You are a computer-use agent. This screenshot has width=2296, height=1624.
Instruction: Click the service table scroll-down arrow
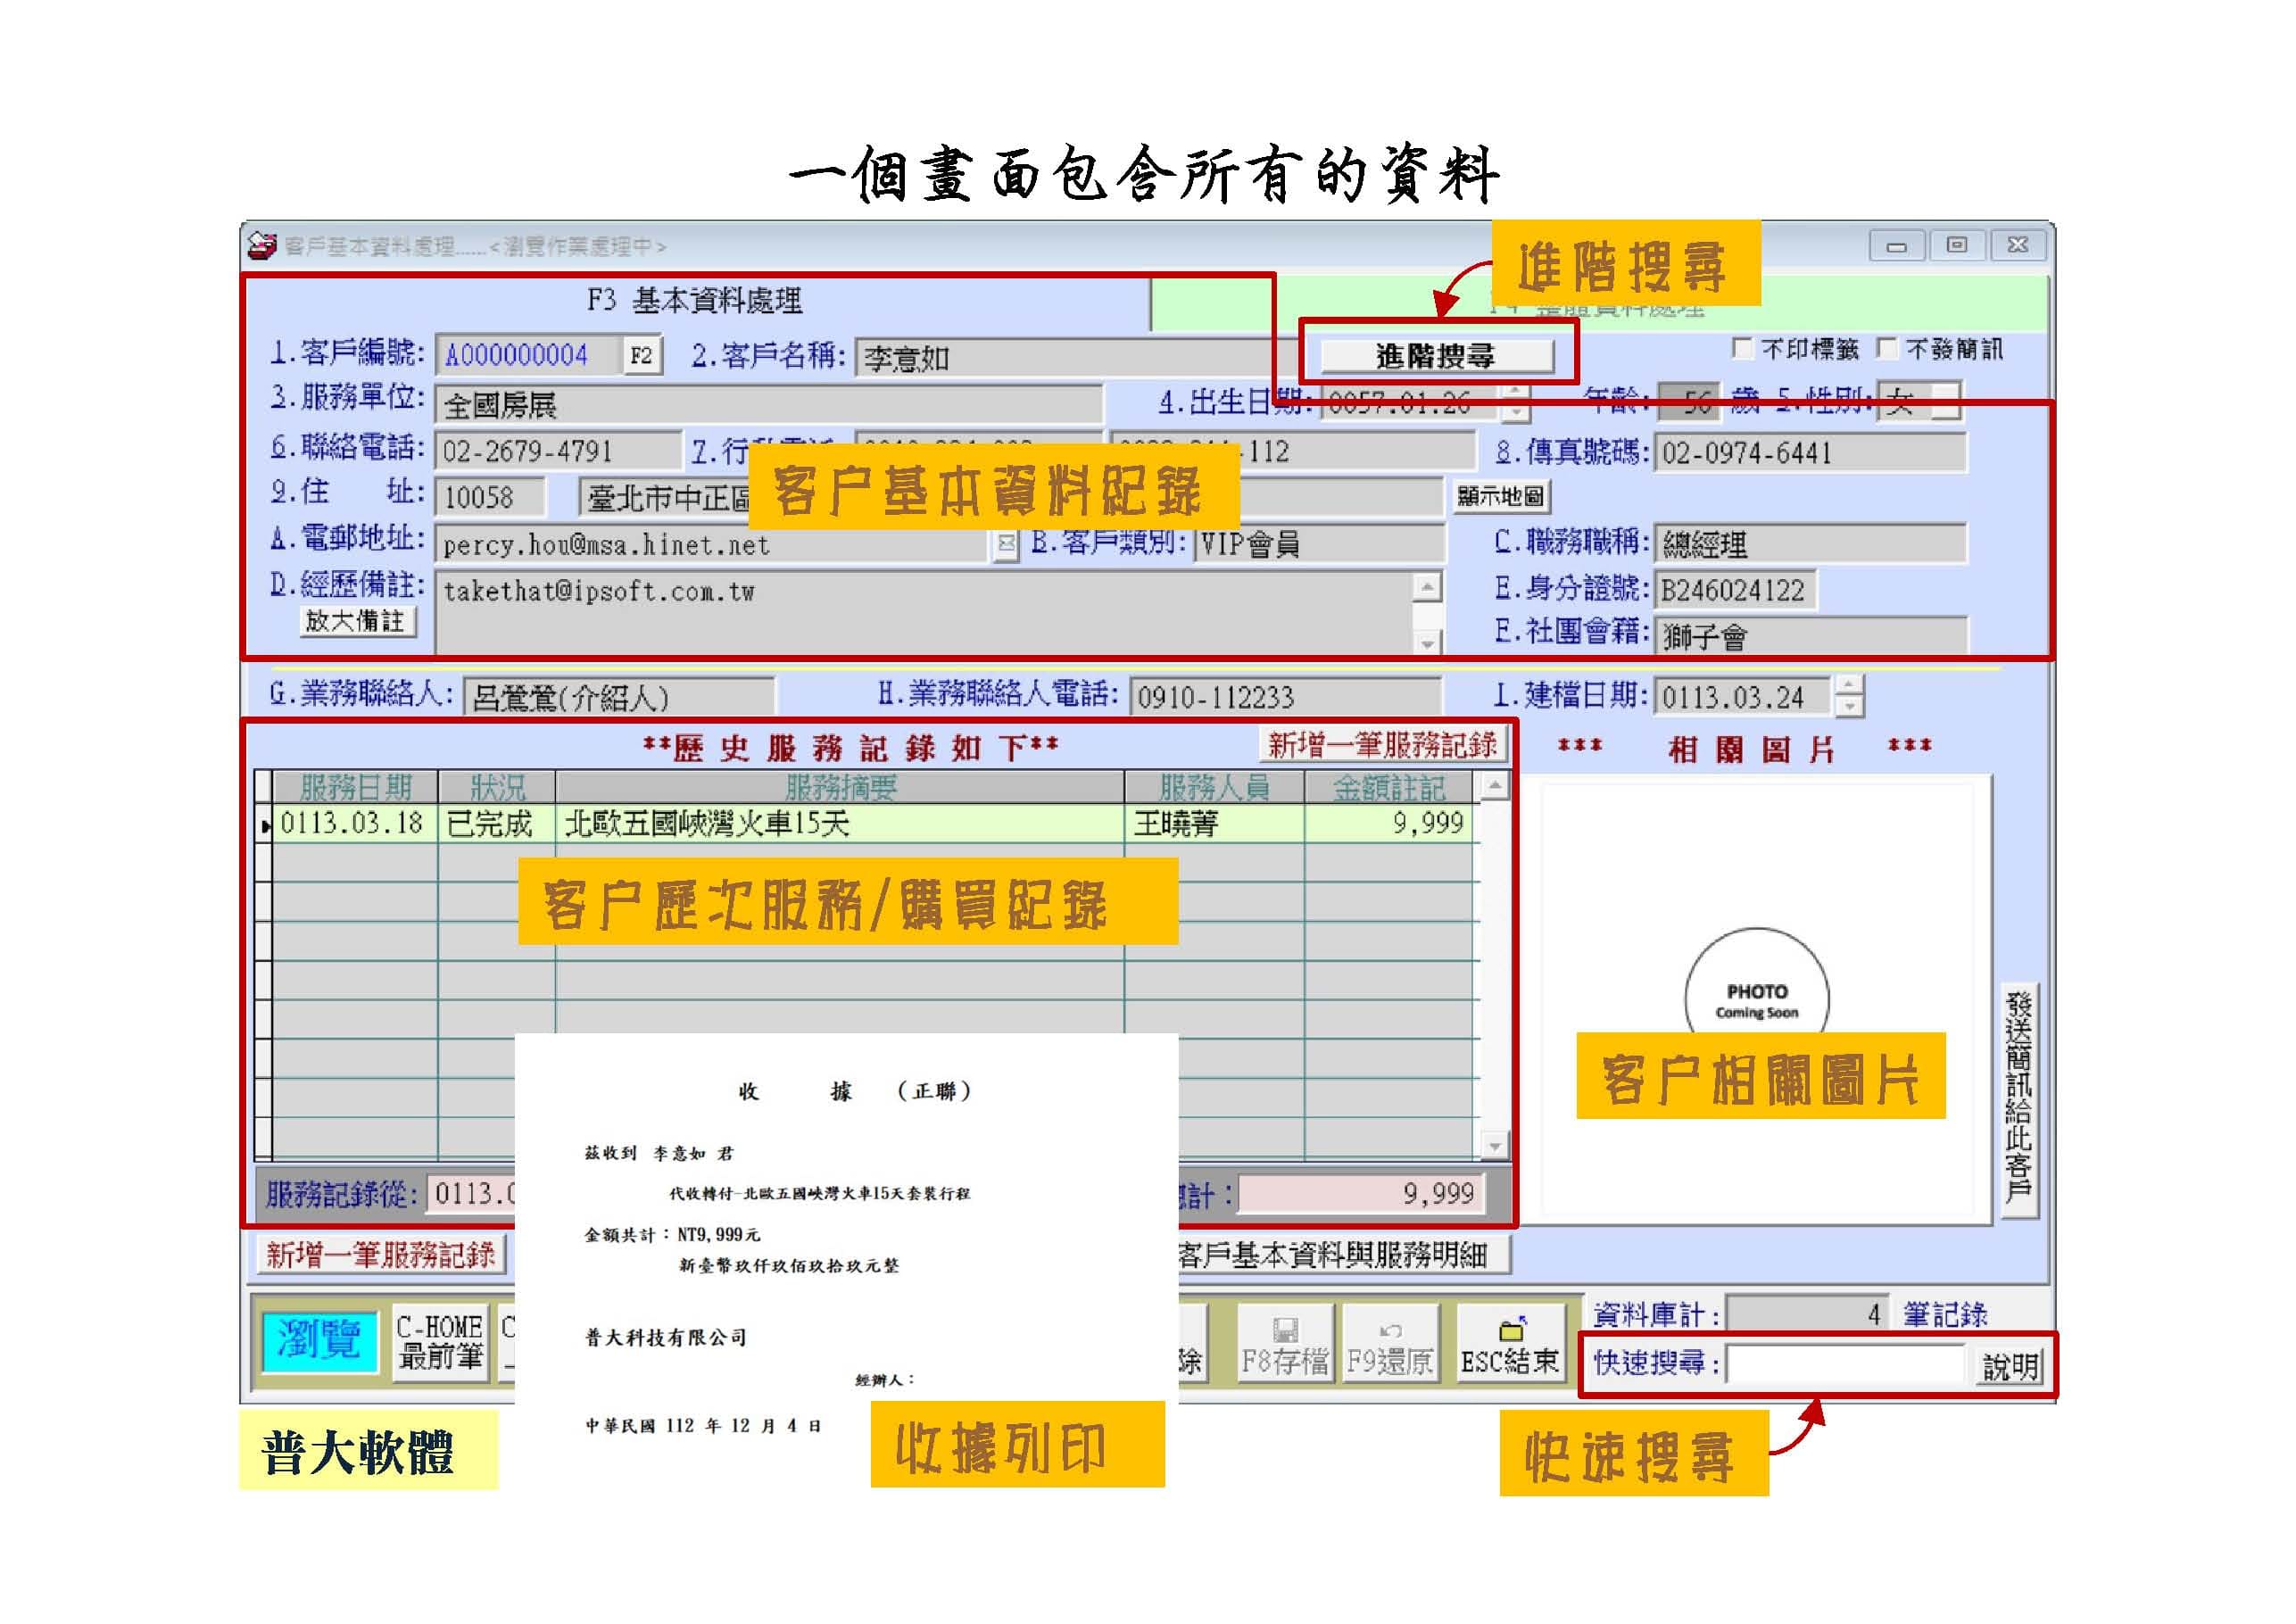point(1494,1146)
